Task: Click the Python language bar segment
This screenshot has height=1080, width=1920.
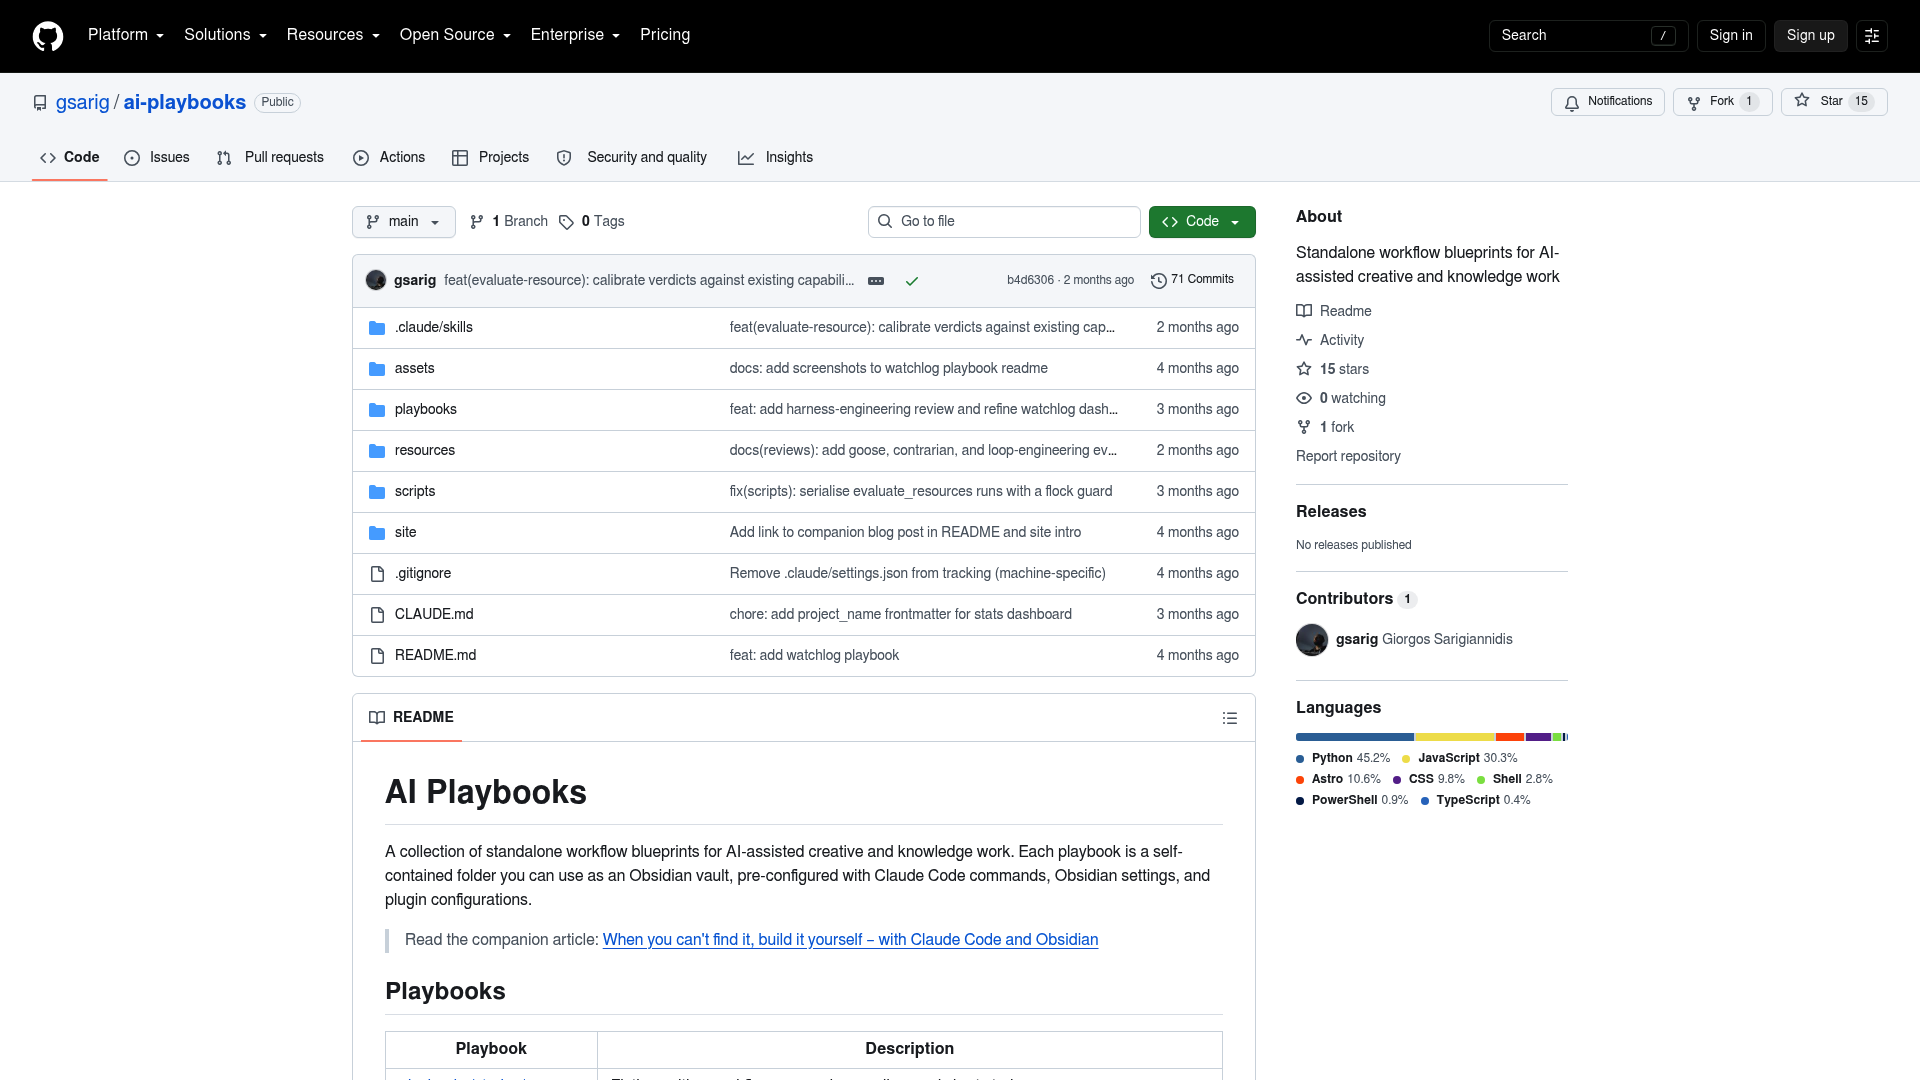Action: (x=1355, y=738)
